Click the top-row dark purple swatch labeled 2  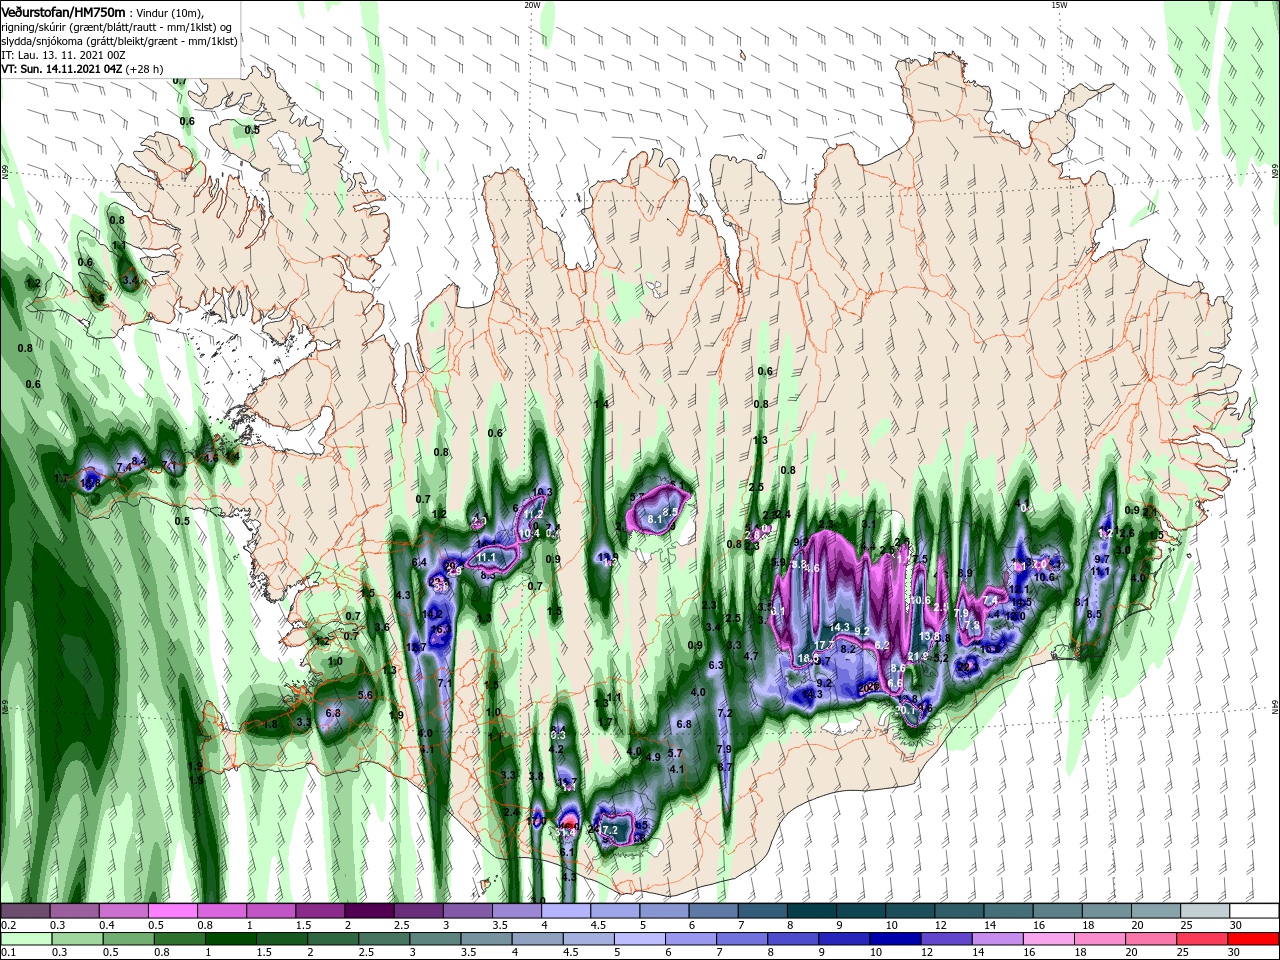coord(369,911)
